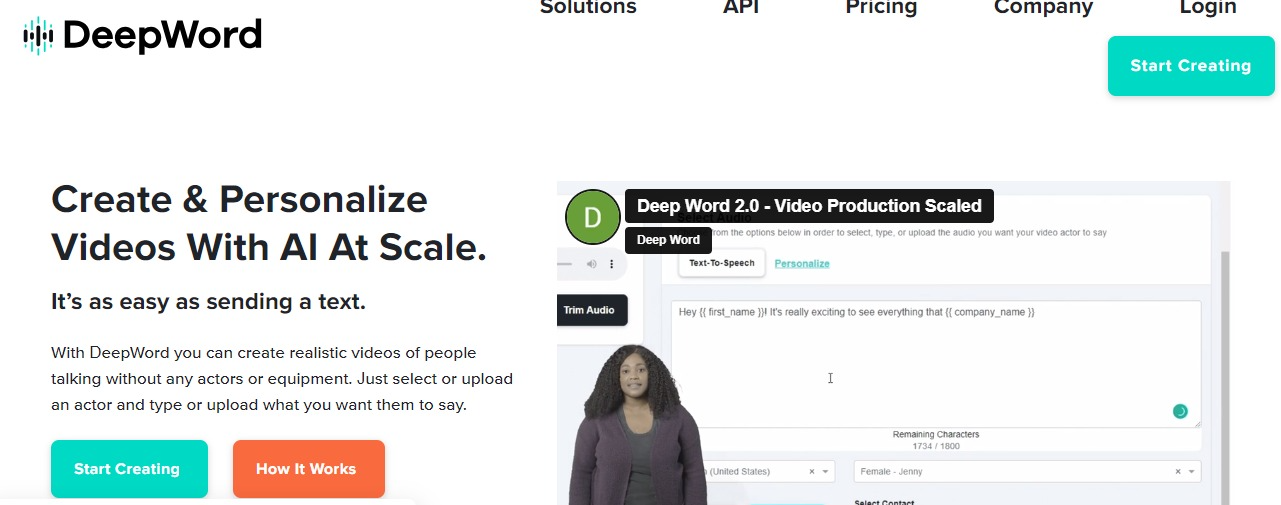Viewport: 1281px width, 505px height.
Task: Click the Login link
Action: tap(1208, 8)
